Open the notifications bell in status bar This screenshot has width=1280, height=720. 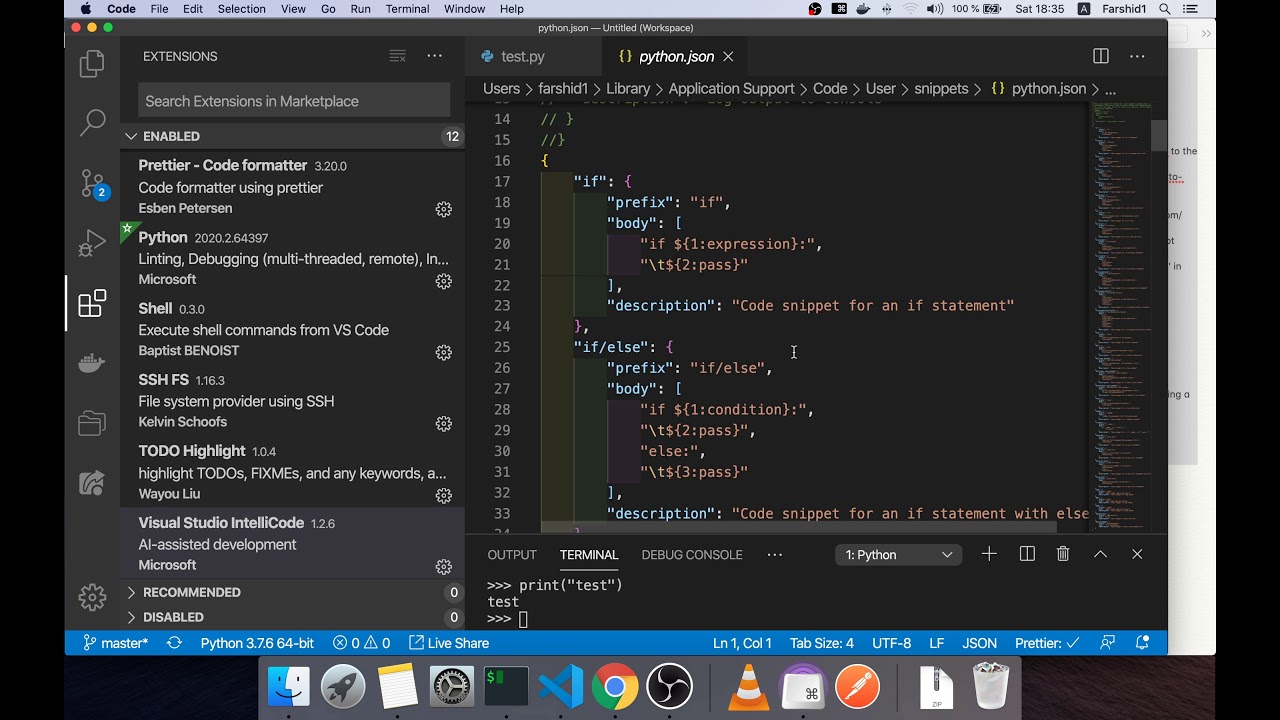pyautogui.click(x=1144, y=643)
